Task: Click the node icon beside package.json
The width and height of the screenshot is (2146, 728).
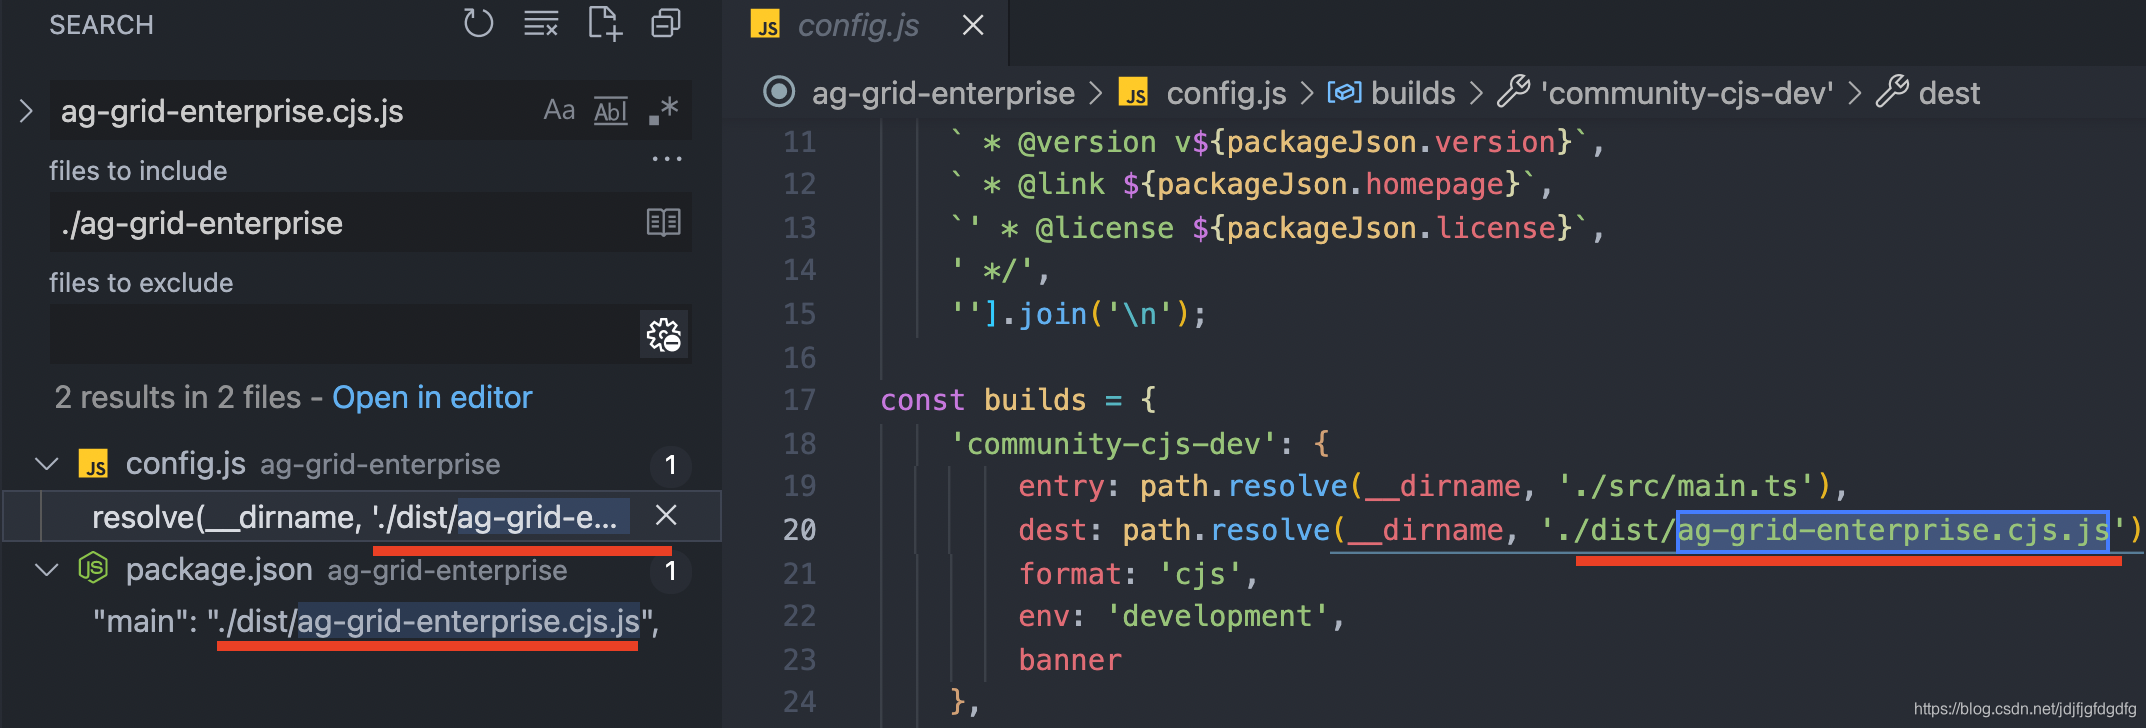Action: coord(93,569)
